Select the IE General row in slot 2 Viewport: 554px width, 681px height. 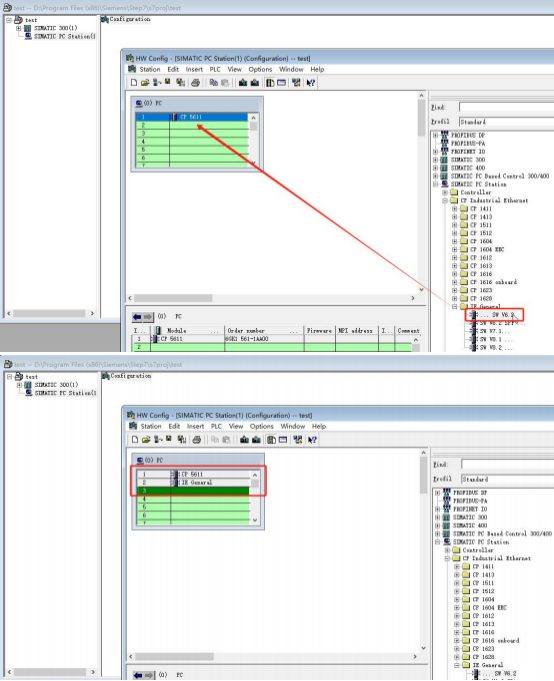point(193,483)
